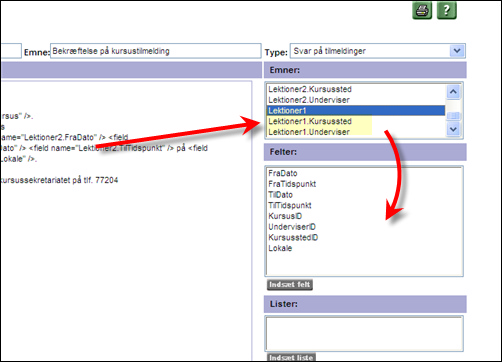This screenshot has width=502, height=362.
Task: Open the 'Svar på tilmeldinger' type combo box
Action: click(378, 51)
